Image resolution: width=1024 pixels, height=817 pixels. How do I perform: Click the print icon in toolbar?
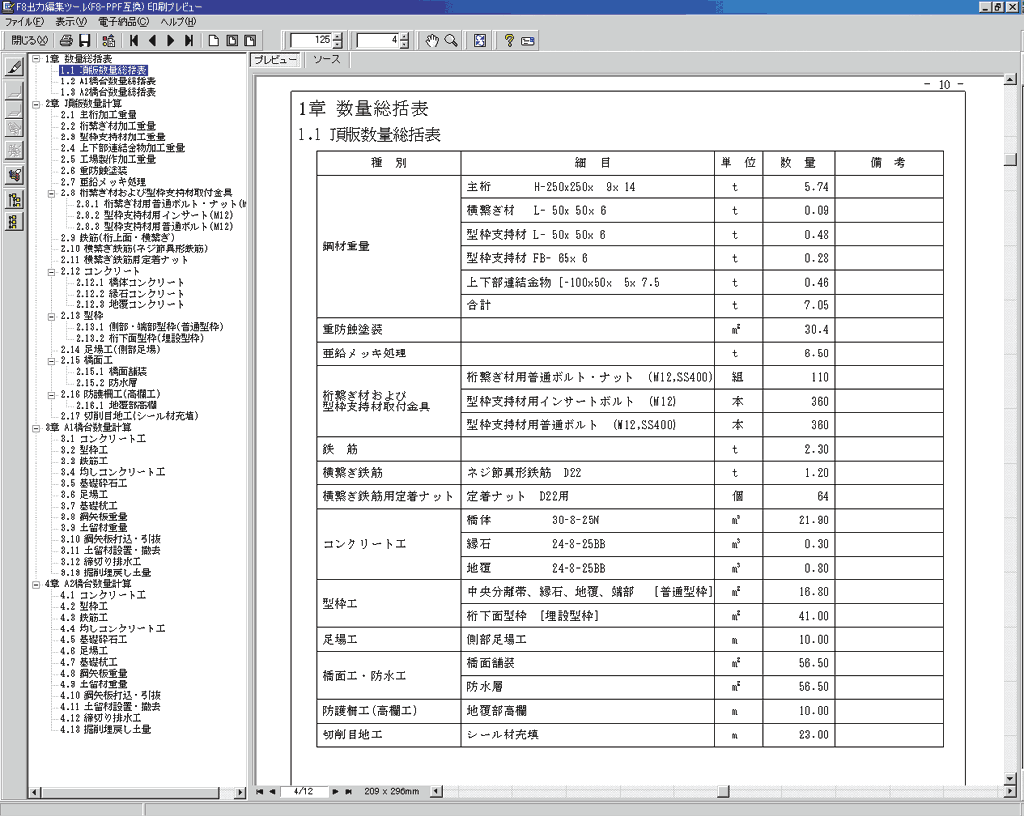click(x=65, y=40)
